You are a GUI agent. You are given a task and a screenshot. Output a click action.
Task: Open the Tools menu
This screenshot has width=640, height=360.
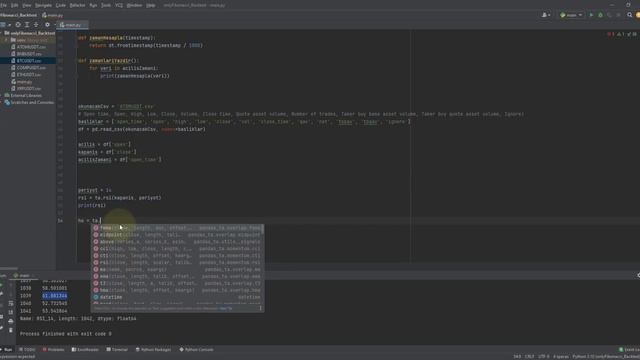pyautogui.click(x=106, y=5)
